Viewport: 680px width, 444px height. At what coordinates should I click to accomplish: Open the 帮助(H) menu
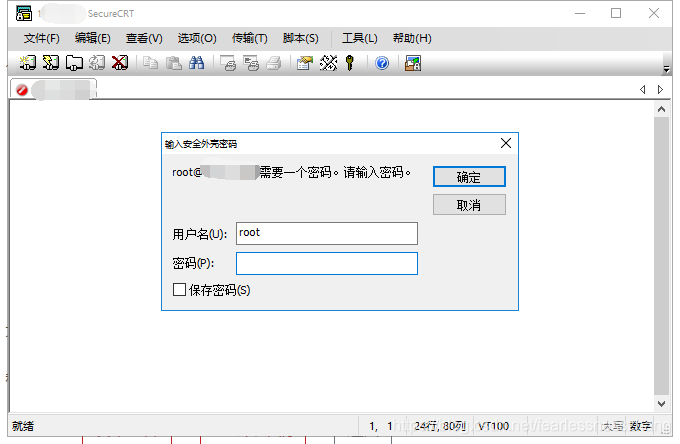(412, 38)
